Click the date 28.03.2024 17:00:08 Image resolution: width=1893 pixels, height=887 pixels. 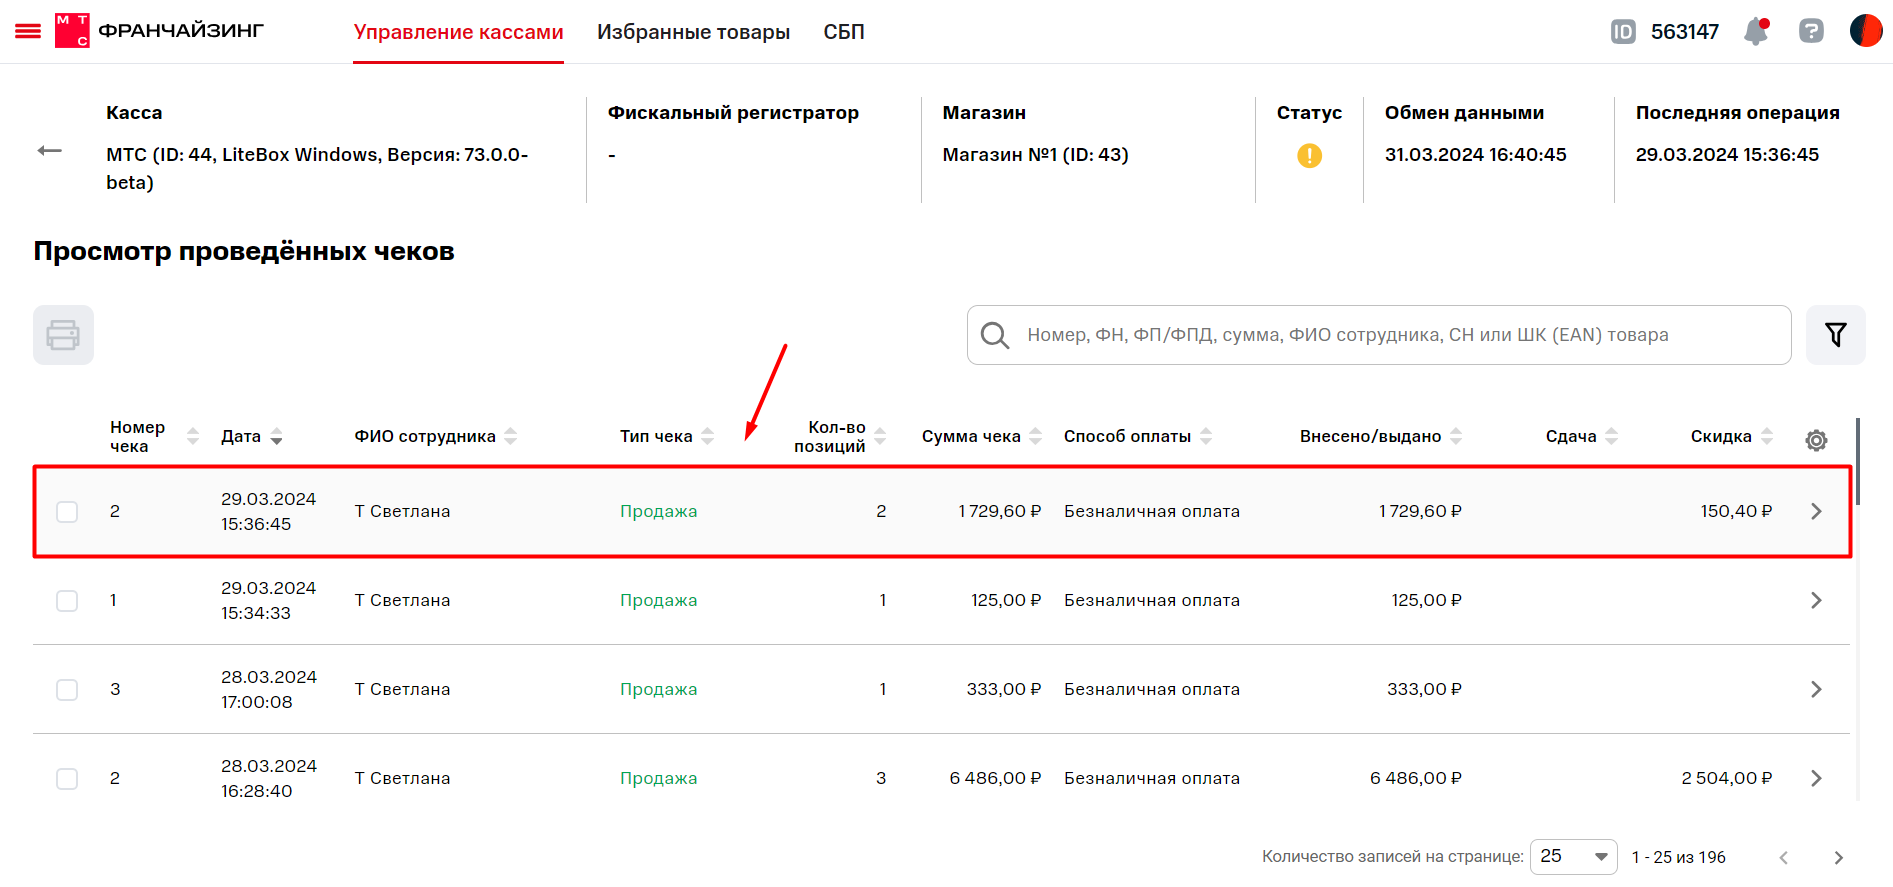[268, 689]
